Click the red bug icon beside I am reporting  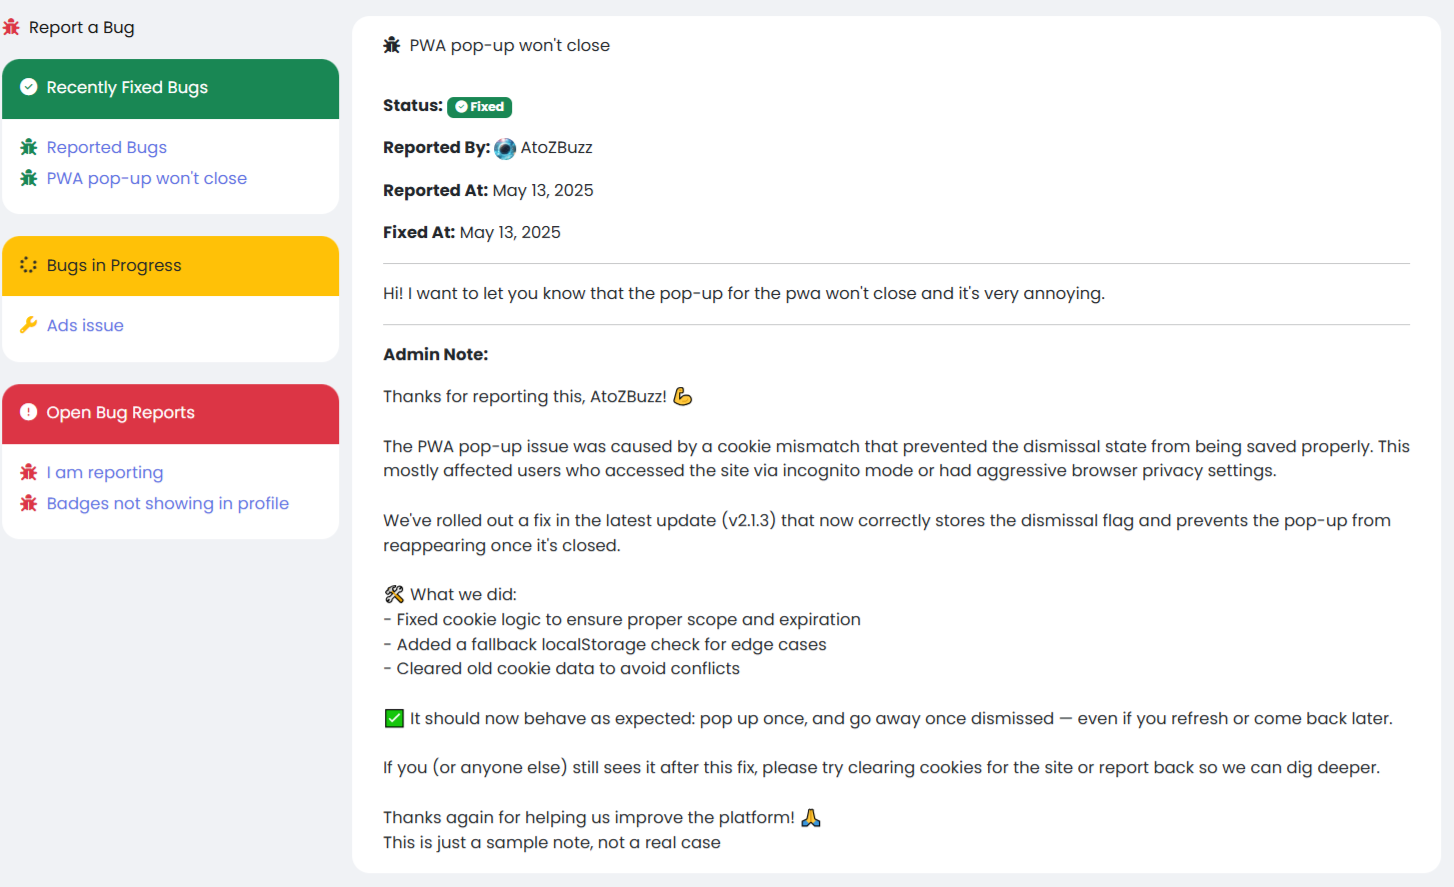pyautogui.click(x=29, y=472)
